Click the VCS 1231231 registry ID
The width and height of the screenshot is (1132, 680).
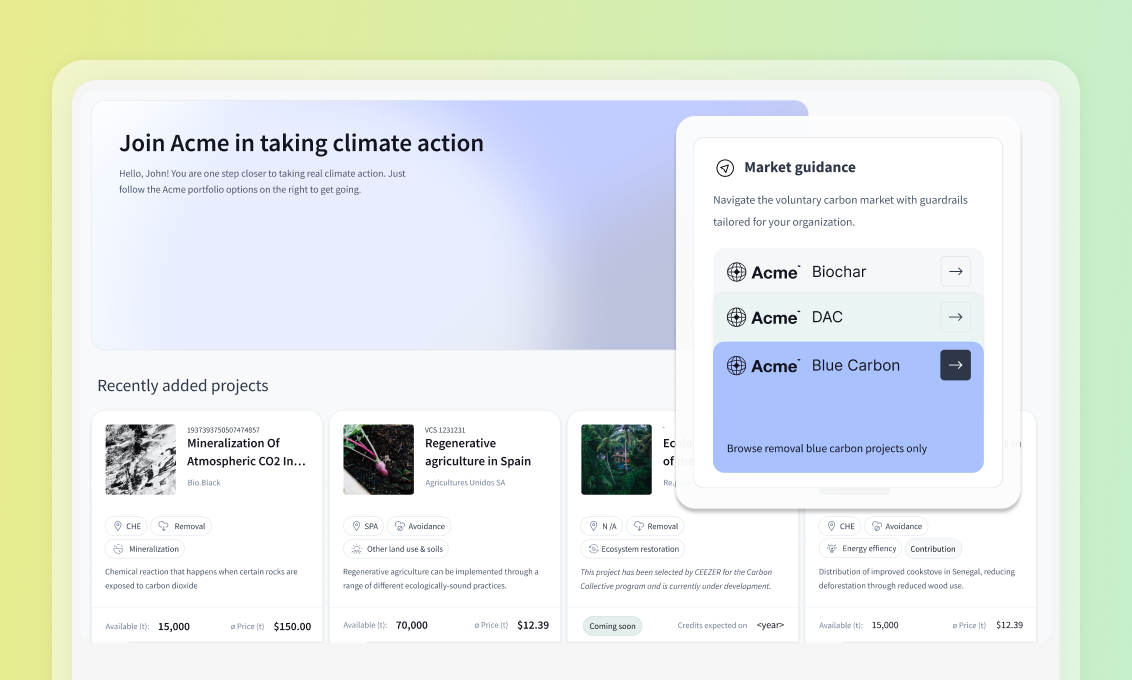click(x=445, y=430)
